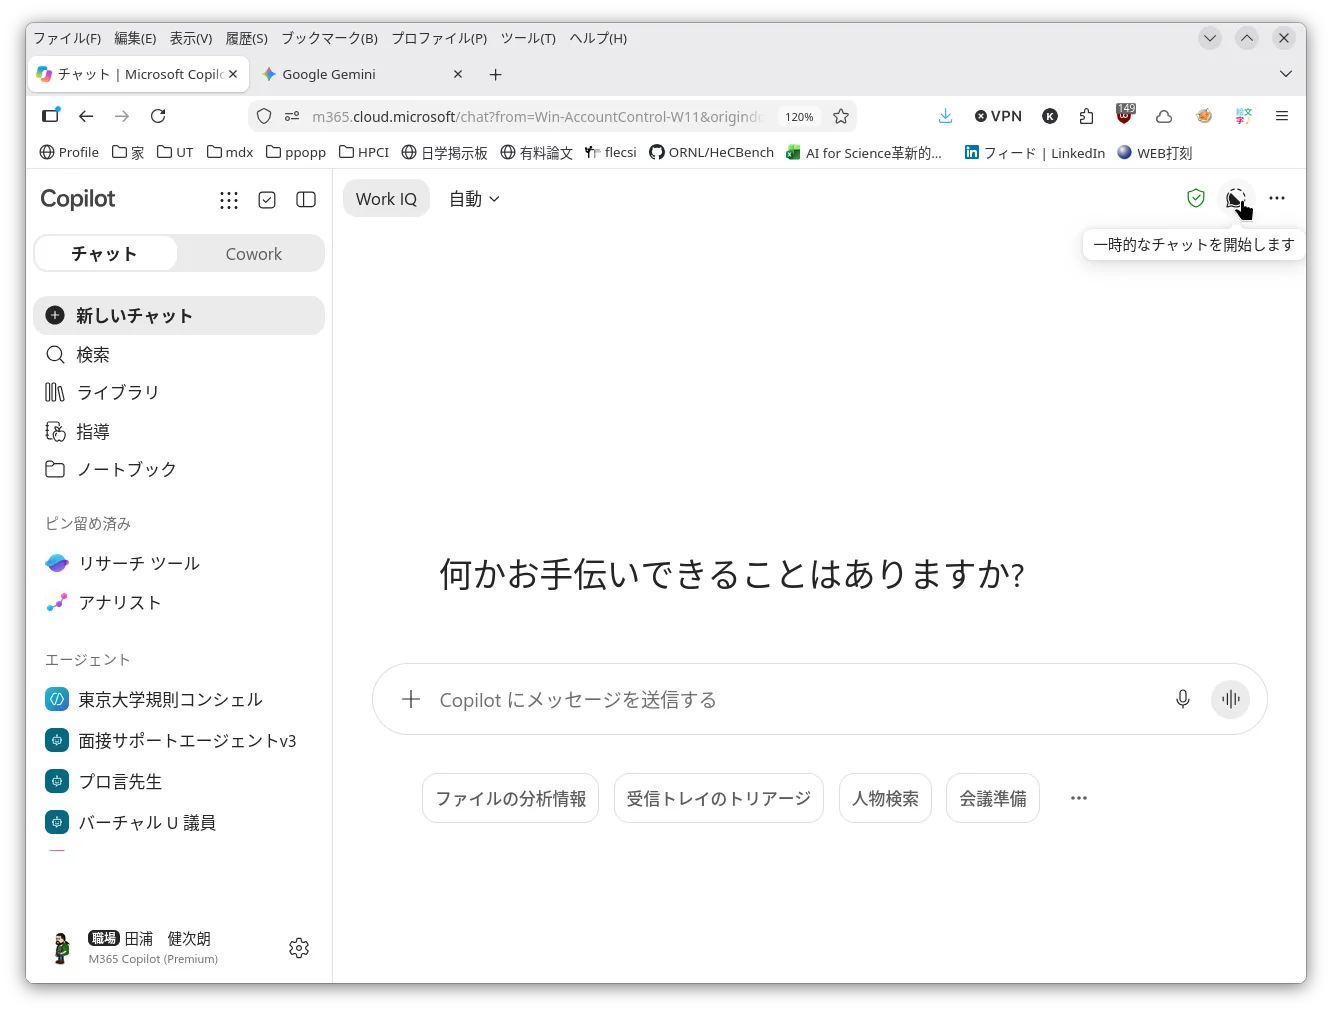This screenshot has height=1012, width=1332.
Task: Click the tasks checkbox icon beside Copilot
Action: pyautogui.click(x=267, y=200)
